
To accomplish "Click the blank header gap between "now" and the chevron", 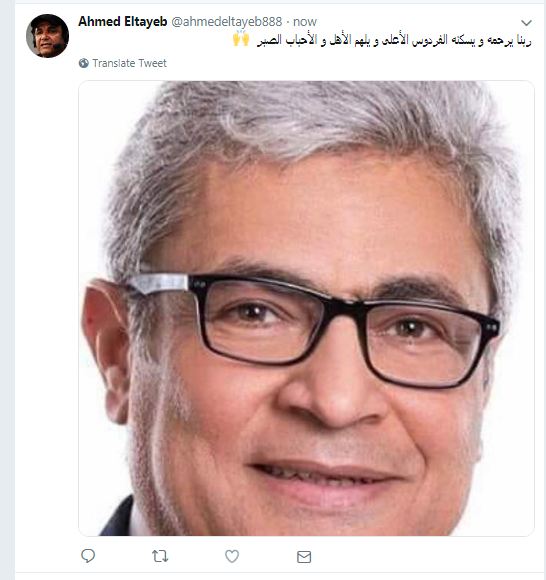I will coord(418,22).
